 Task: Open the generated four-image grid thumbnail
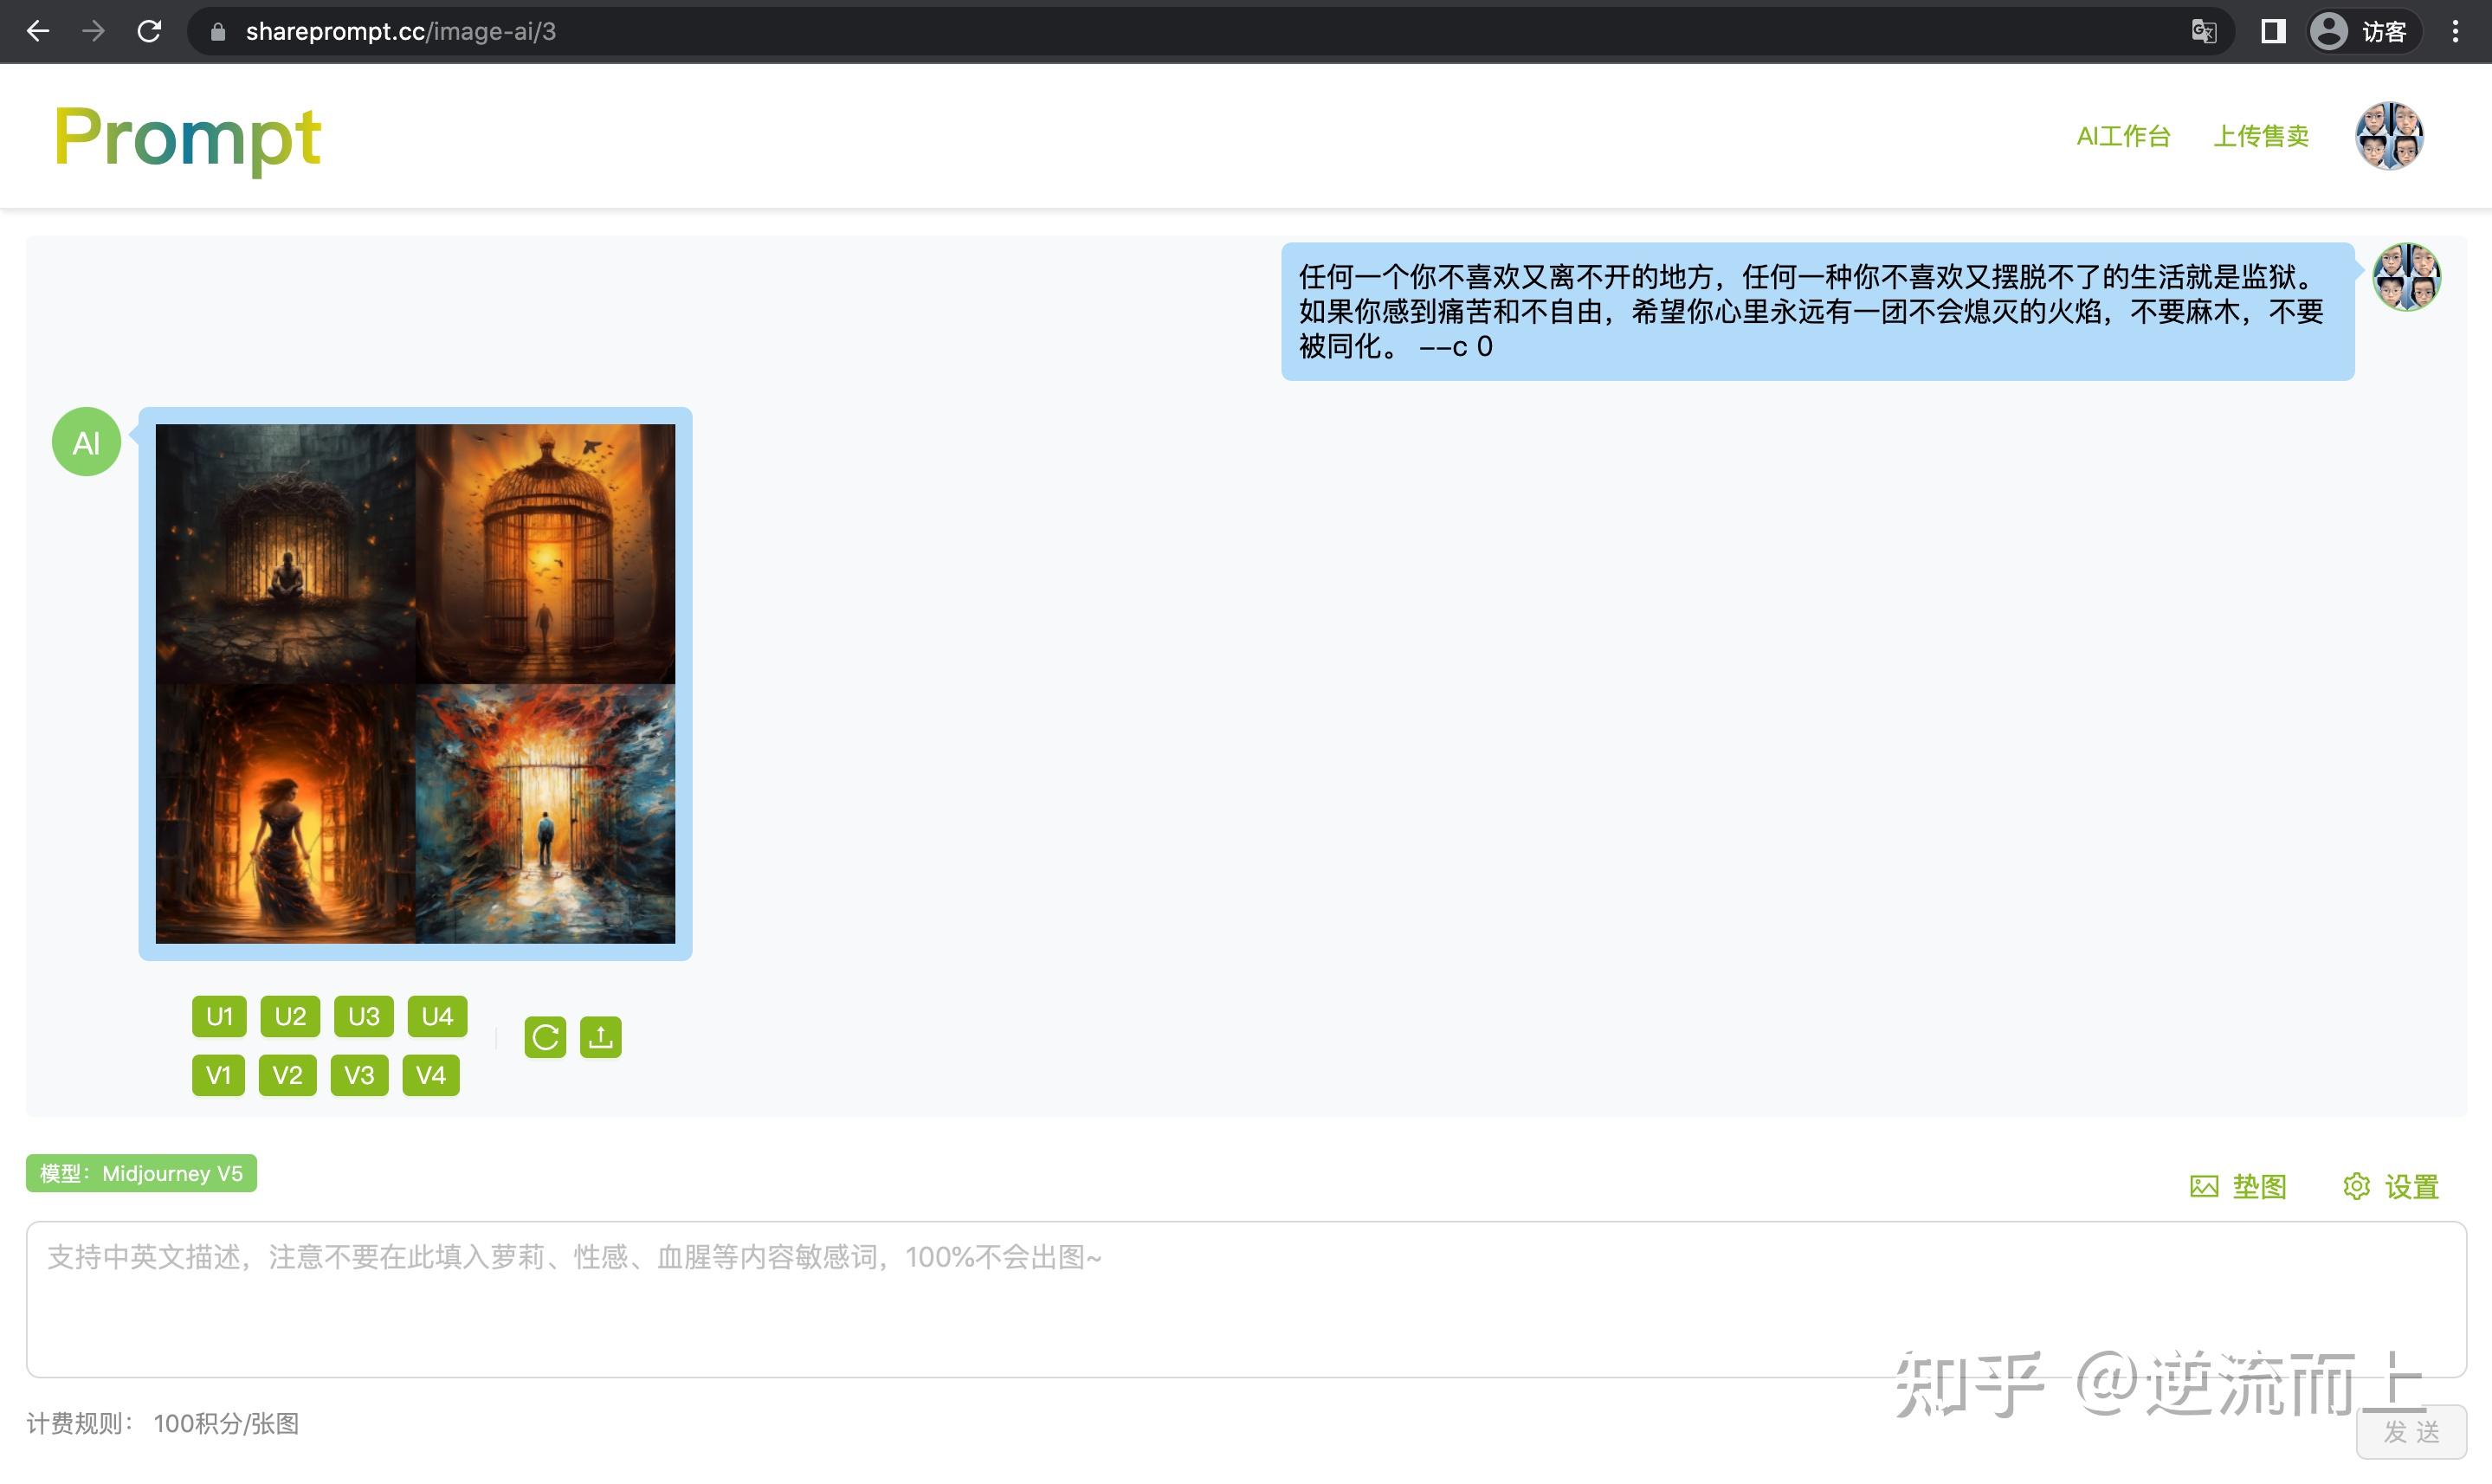click(x=415, y=684)
